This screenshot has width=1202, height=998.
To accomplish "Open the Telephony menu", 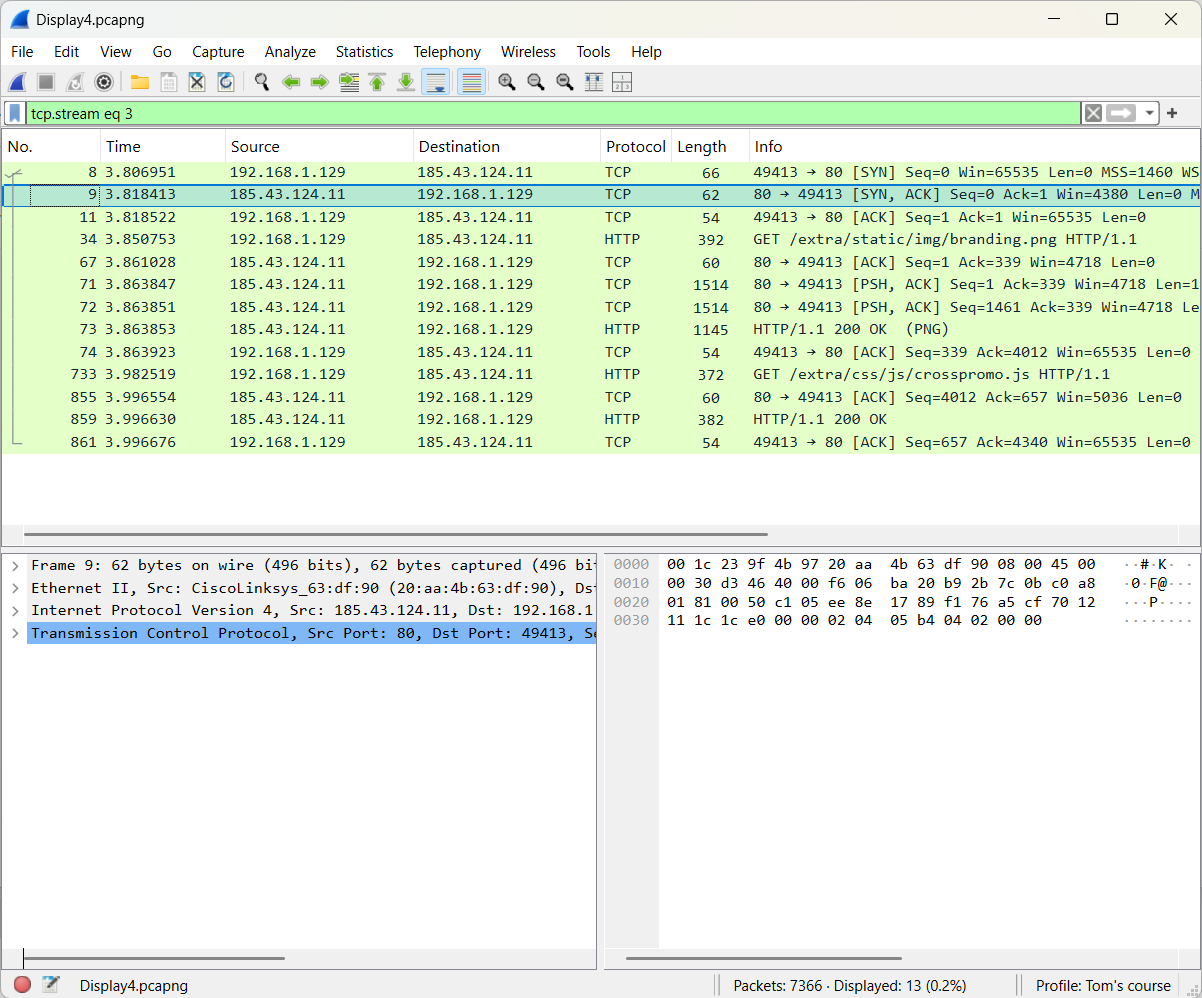I will (447, 52).
